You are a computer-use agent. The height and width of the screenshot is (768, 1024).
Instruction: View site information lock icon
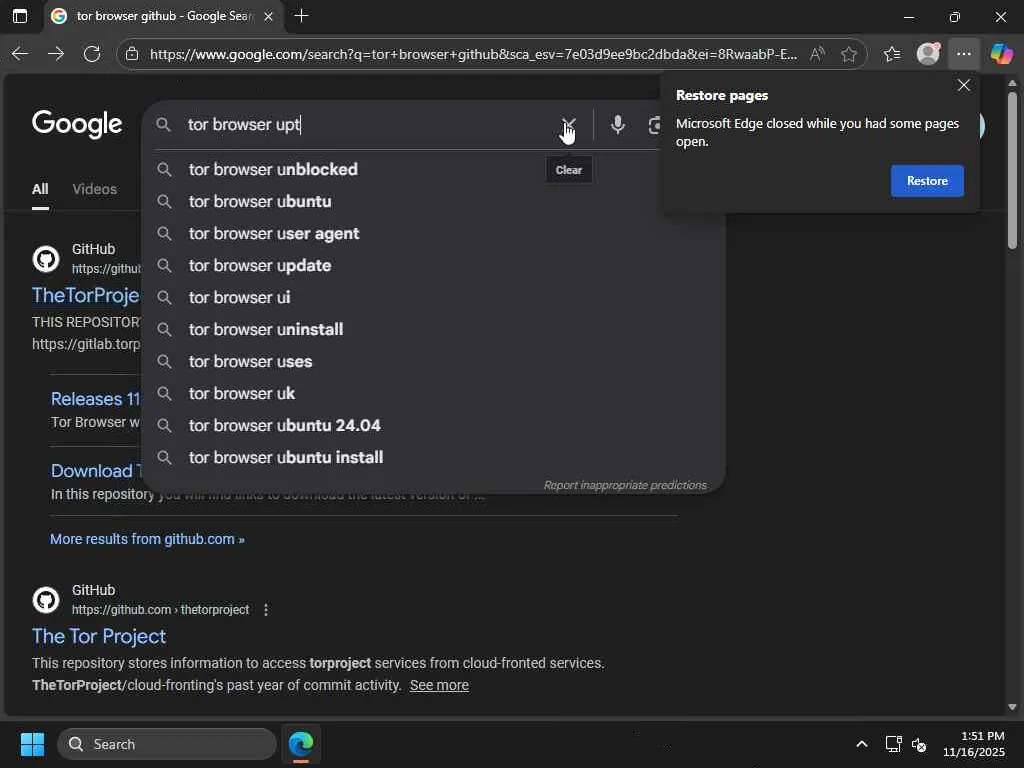132,54
